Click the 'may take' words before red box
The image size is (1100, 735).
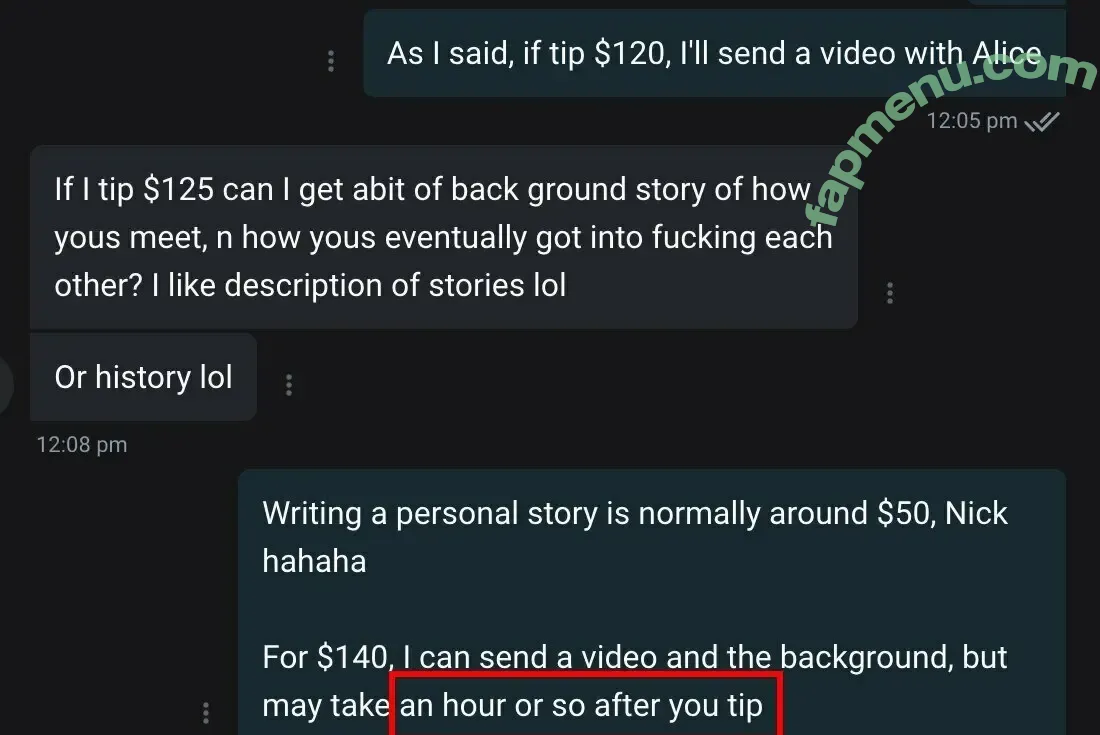[326, 706]
